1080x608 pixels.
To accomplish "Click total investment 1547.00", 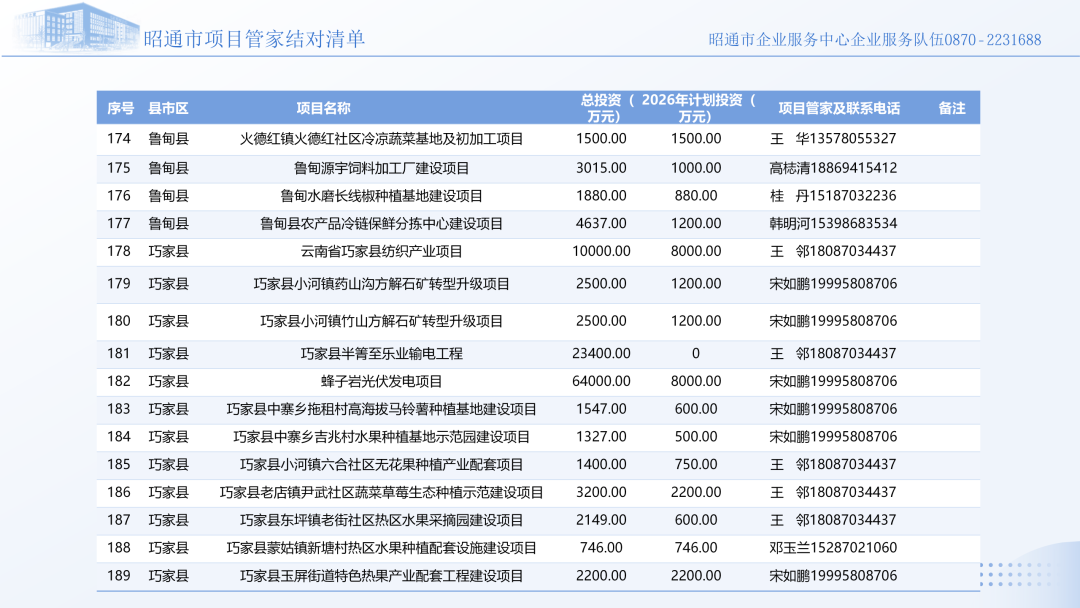I will [x=601, y=410].
